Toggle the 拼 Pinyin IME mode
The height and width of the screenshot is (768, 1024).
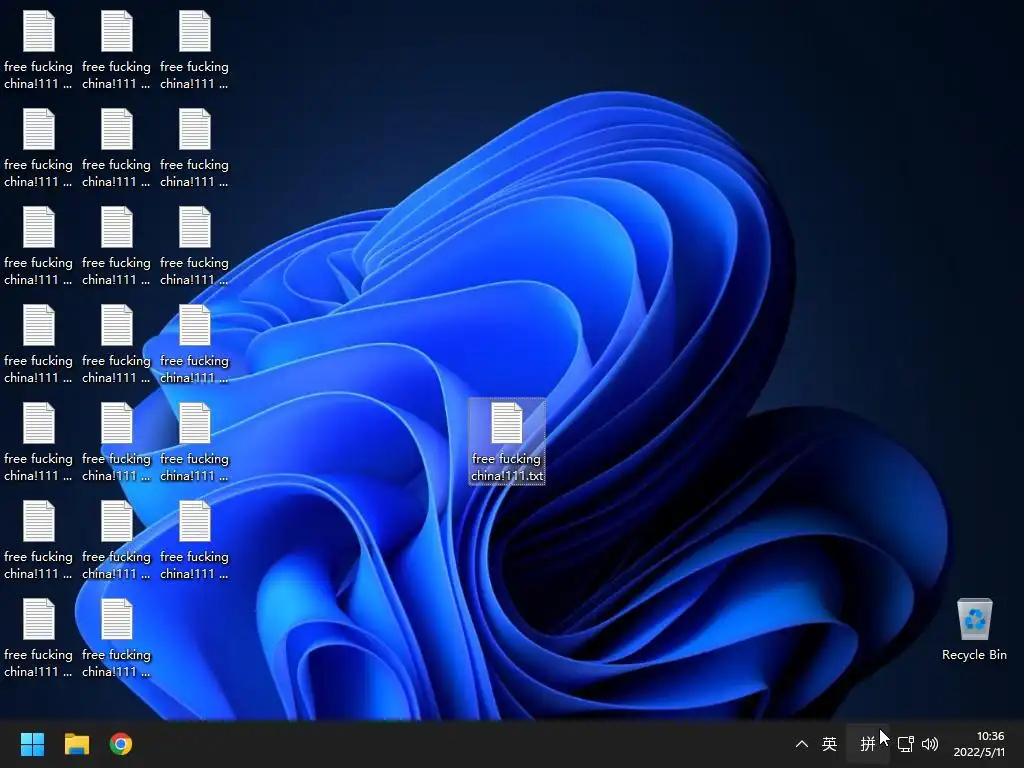coord(867,744)
